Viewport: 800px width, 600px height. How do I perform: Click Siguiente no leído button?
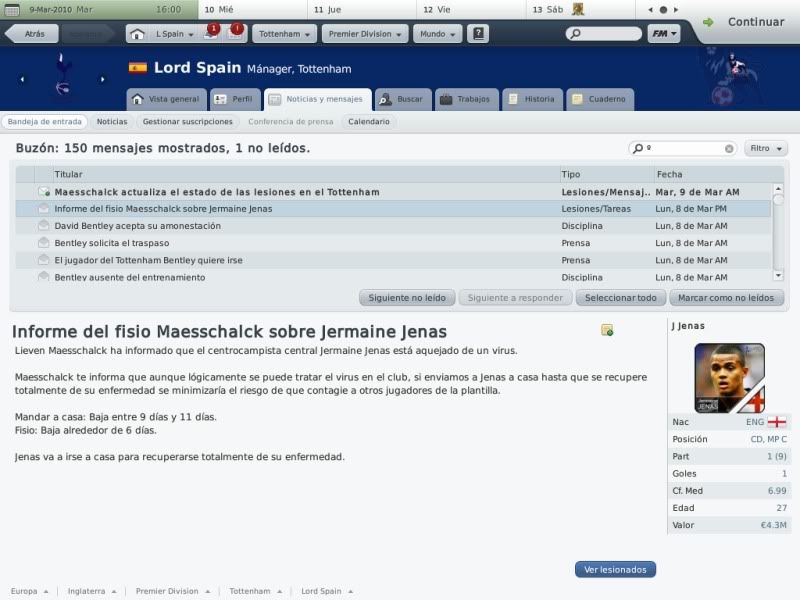click(x=407, y=298)
